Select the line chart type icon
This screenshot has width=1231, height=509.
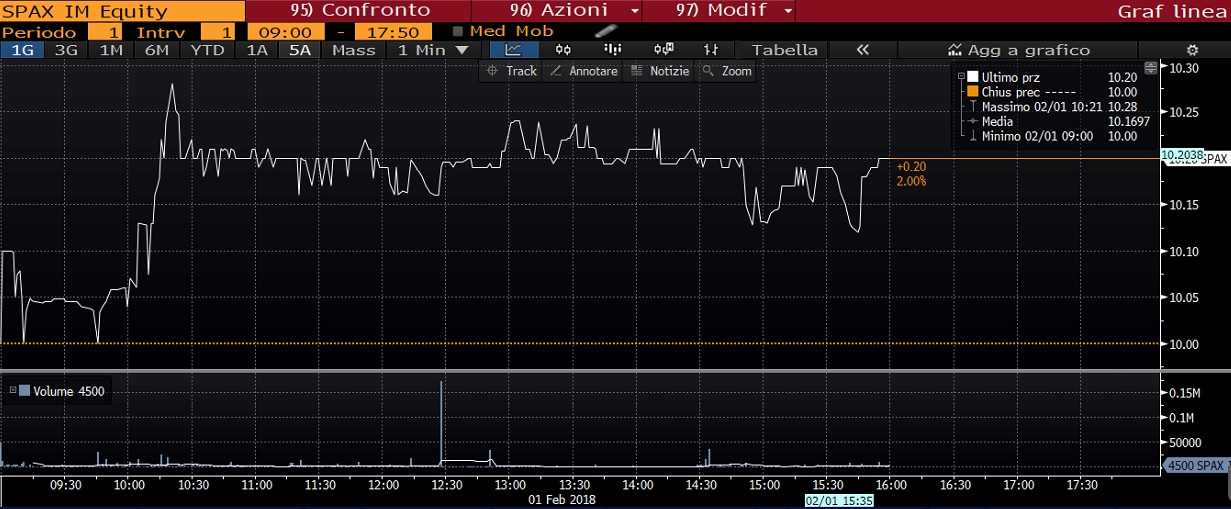tap(513, 49)
